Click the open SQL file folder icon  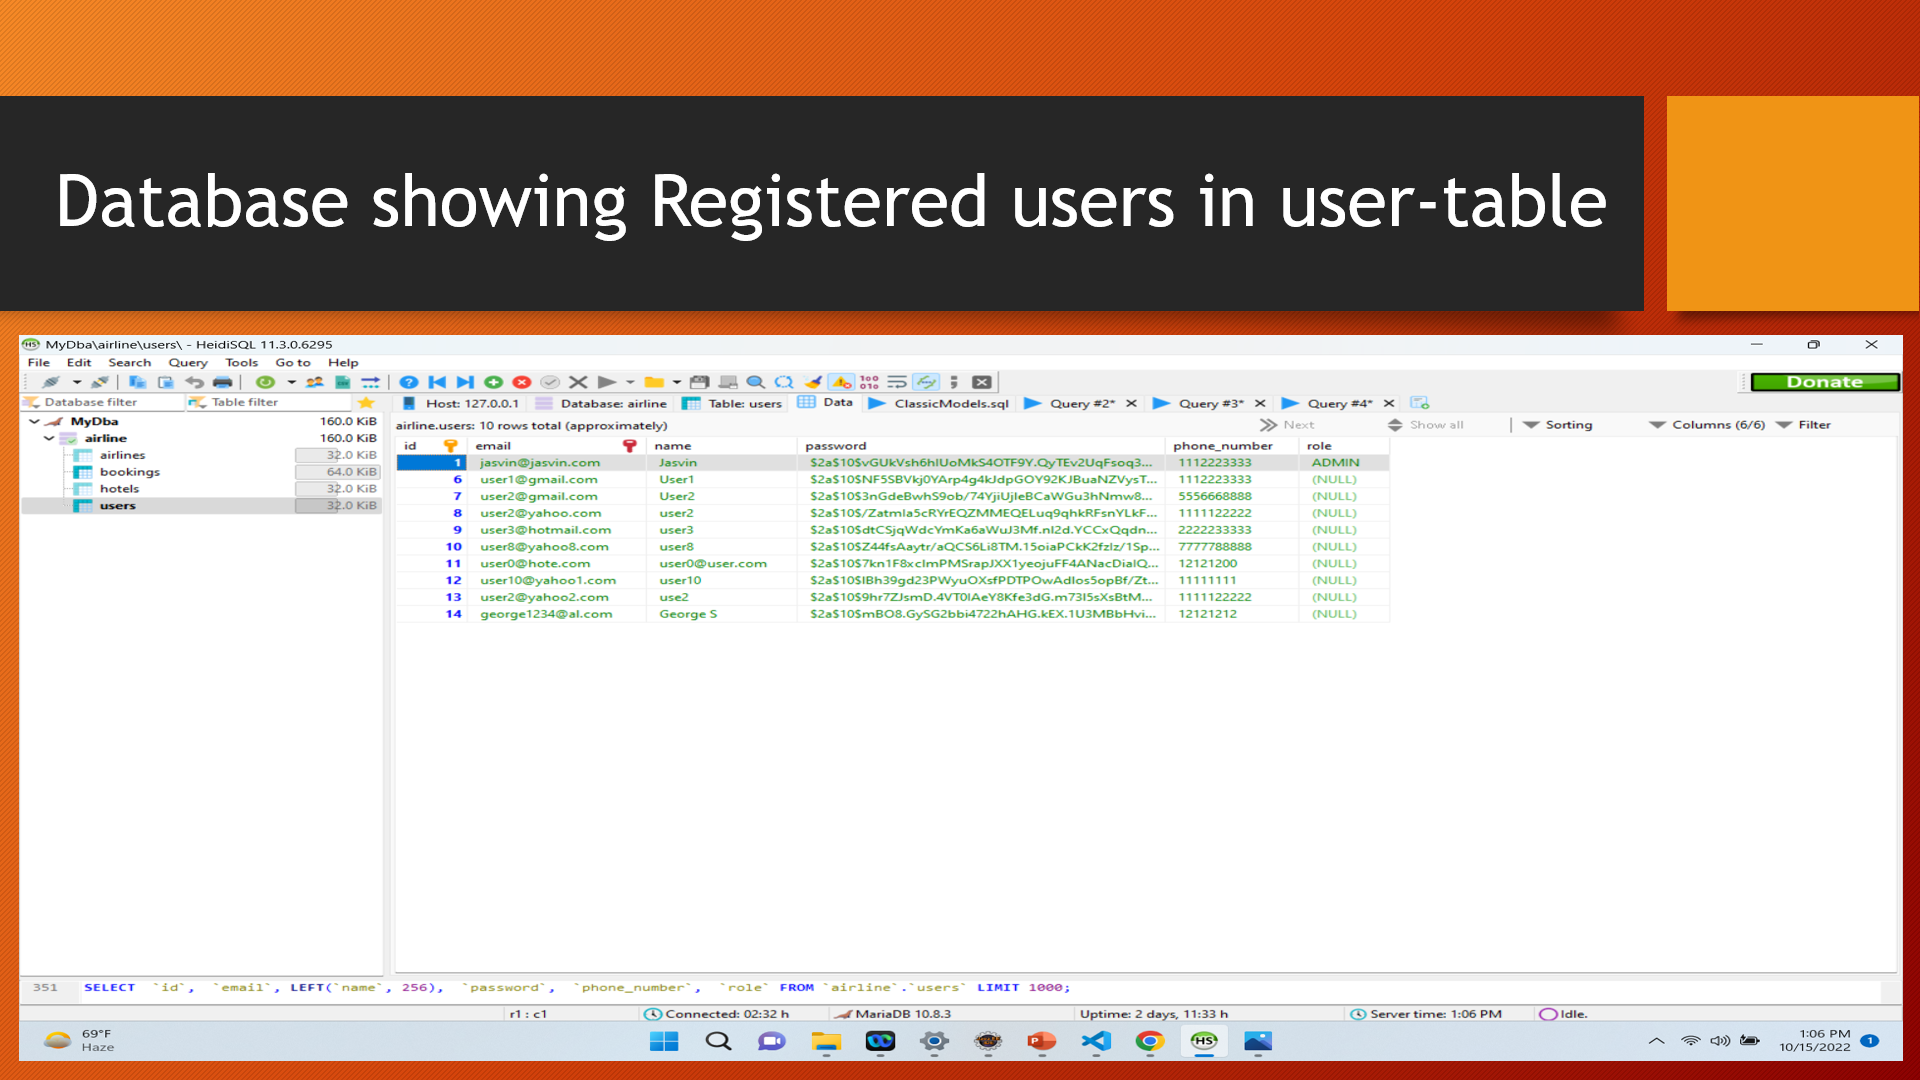(654, 382)
